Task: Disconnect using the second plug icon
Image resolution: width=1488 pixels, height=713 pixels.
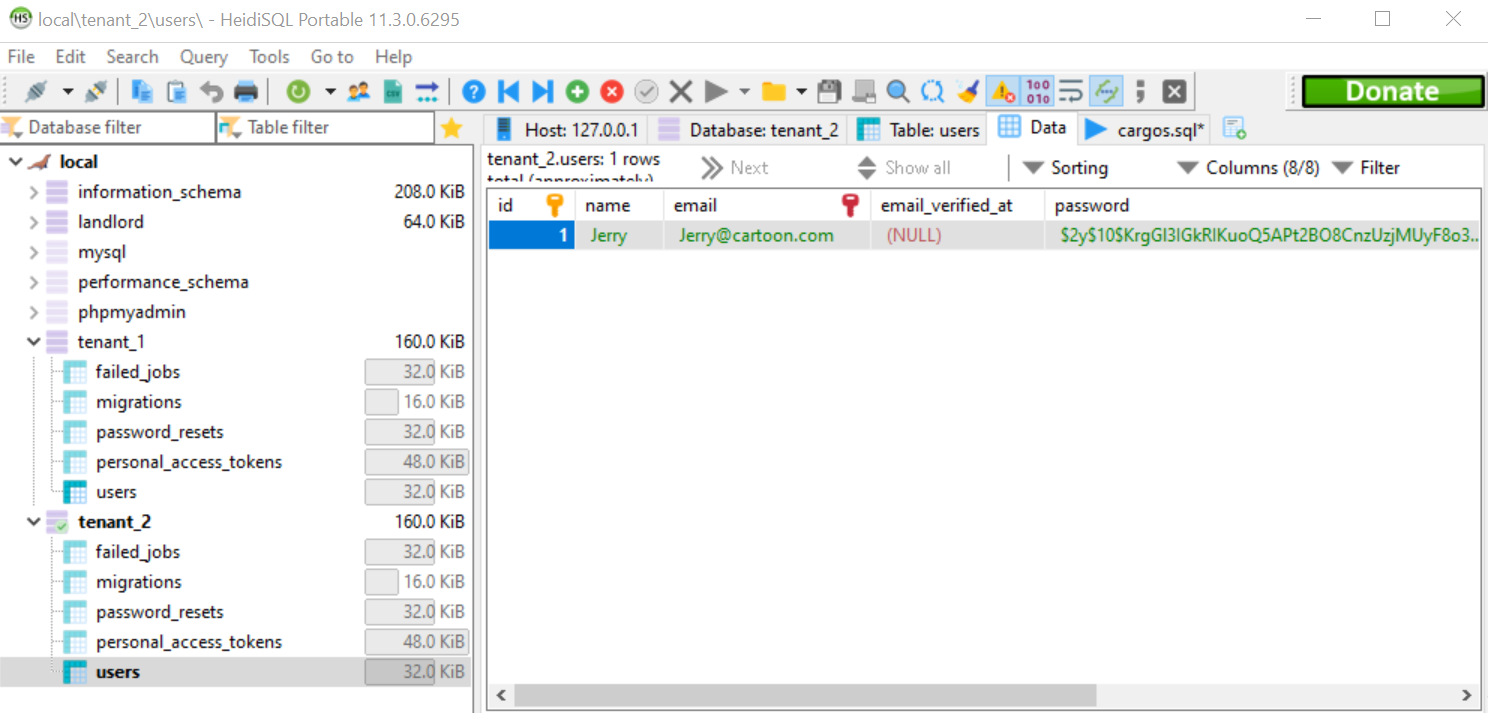Action: (96, 92)
